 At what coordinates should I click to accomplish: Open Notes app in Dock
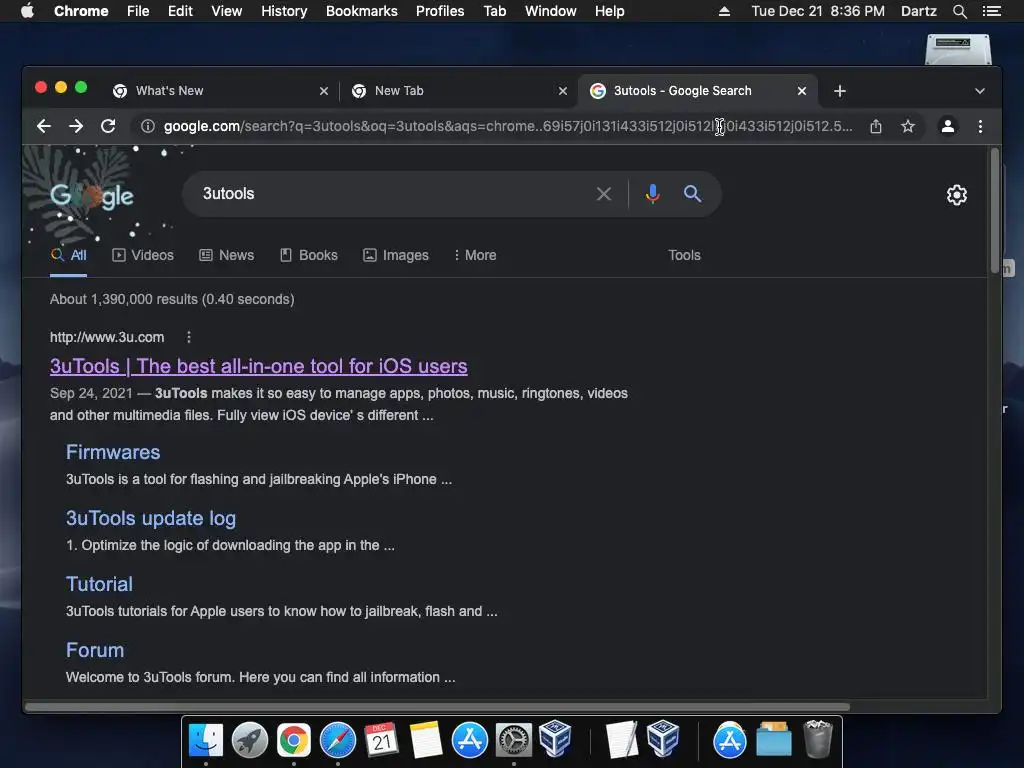[x=426, y=740]
